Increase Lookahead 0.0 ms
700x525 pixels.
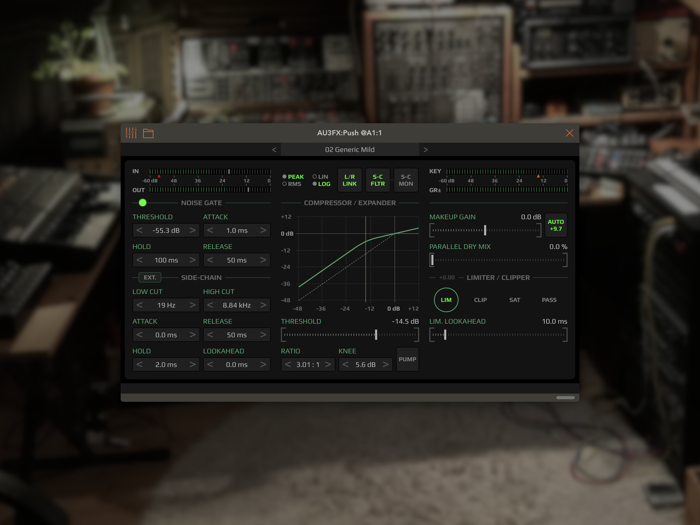(x=263, y=364)
